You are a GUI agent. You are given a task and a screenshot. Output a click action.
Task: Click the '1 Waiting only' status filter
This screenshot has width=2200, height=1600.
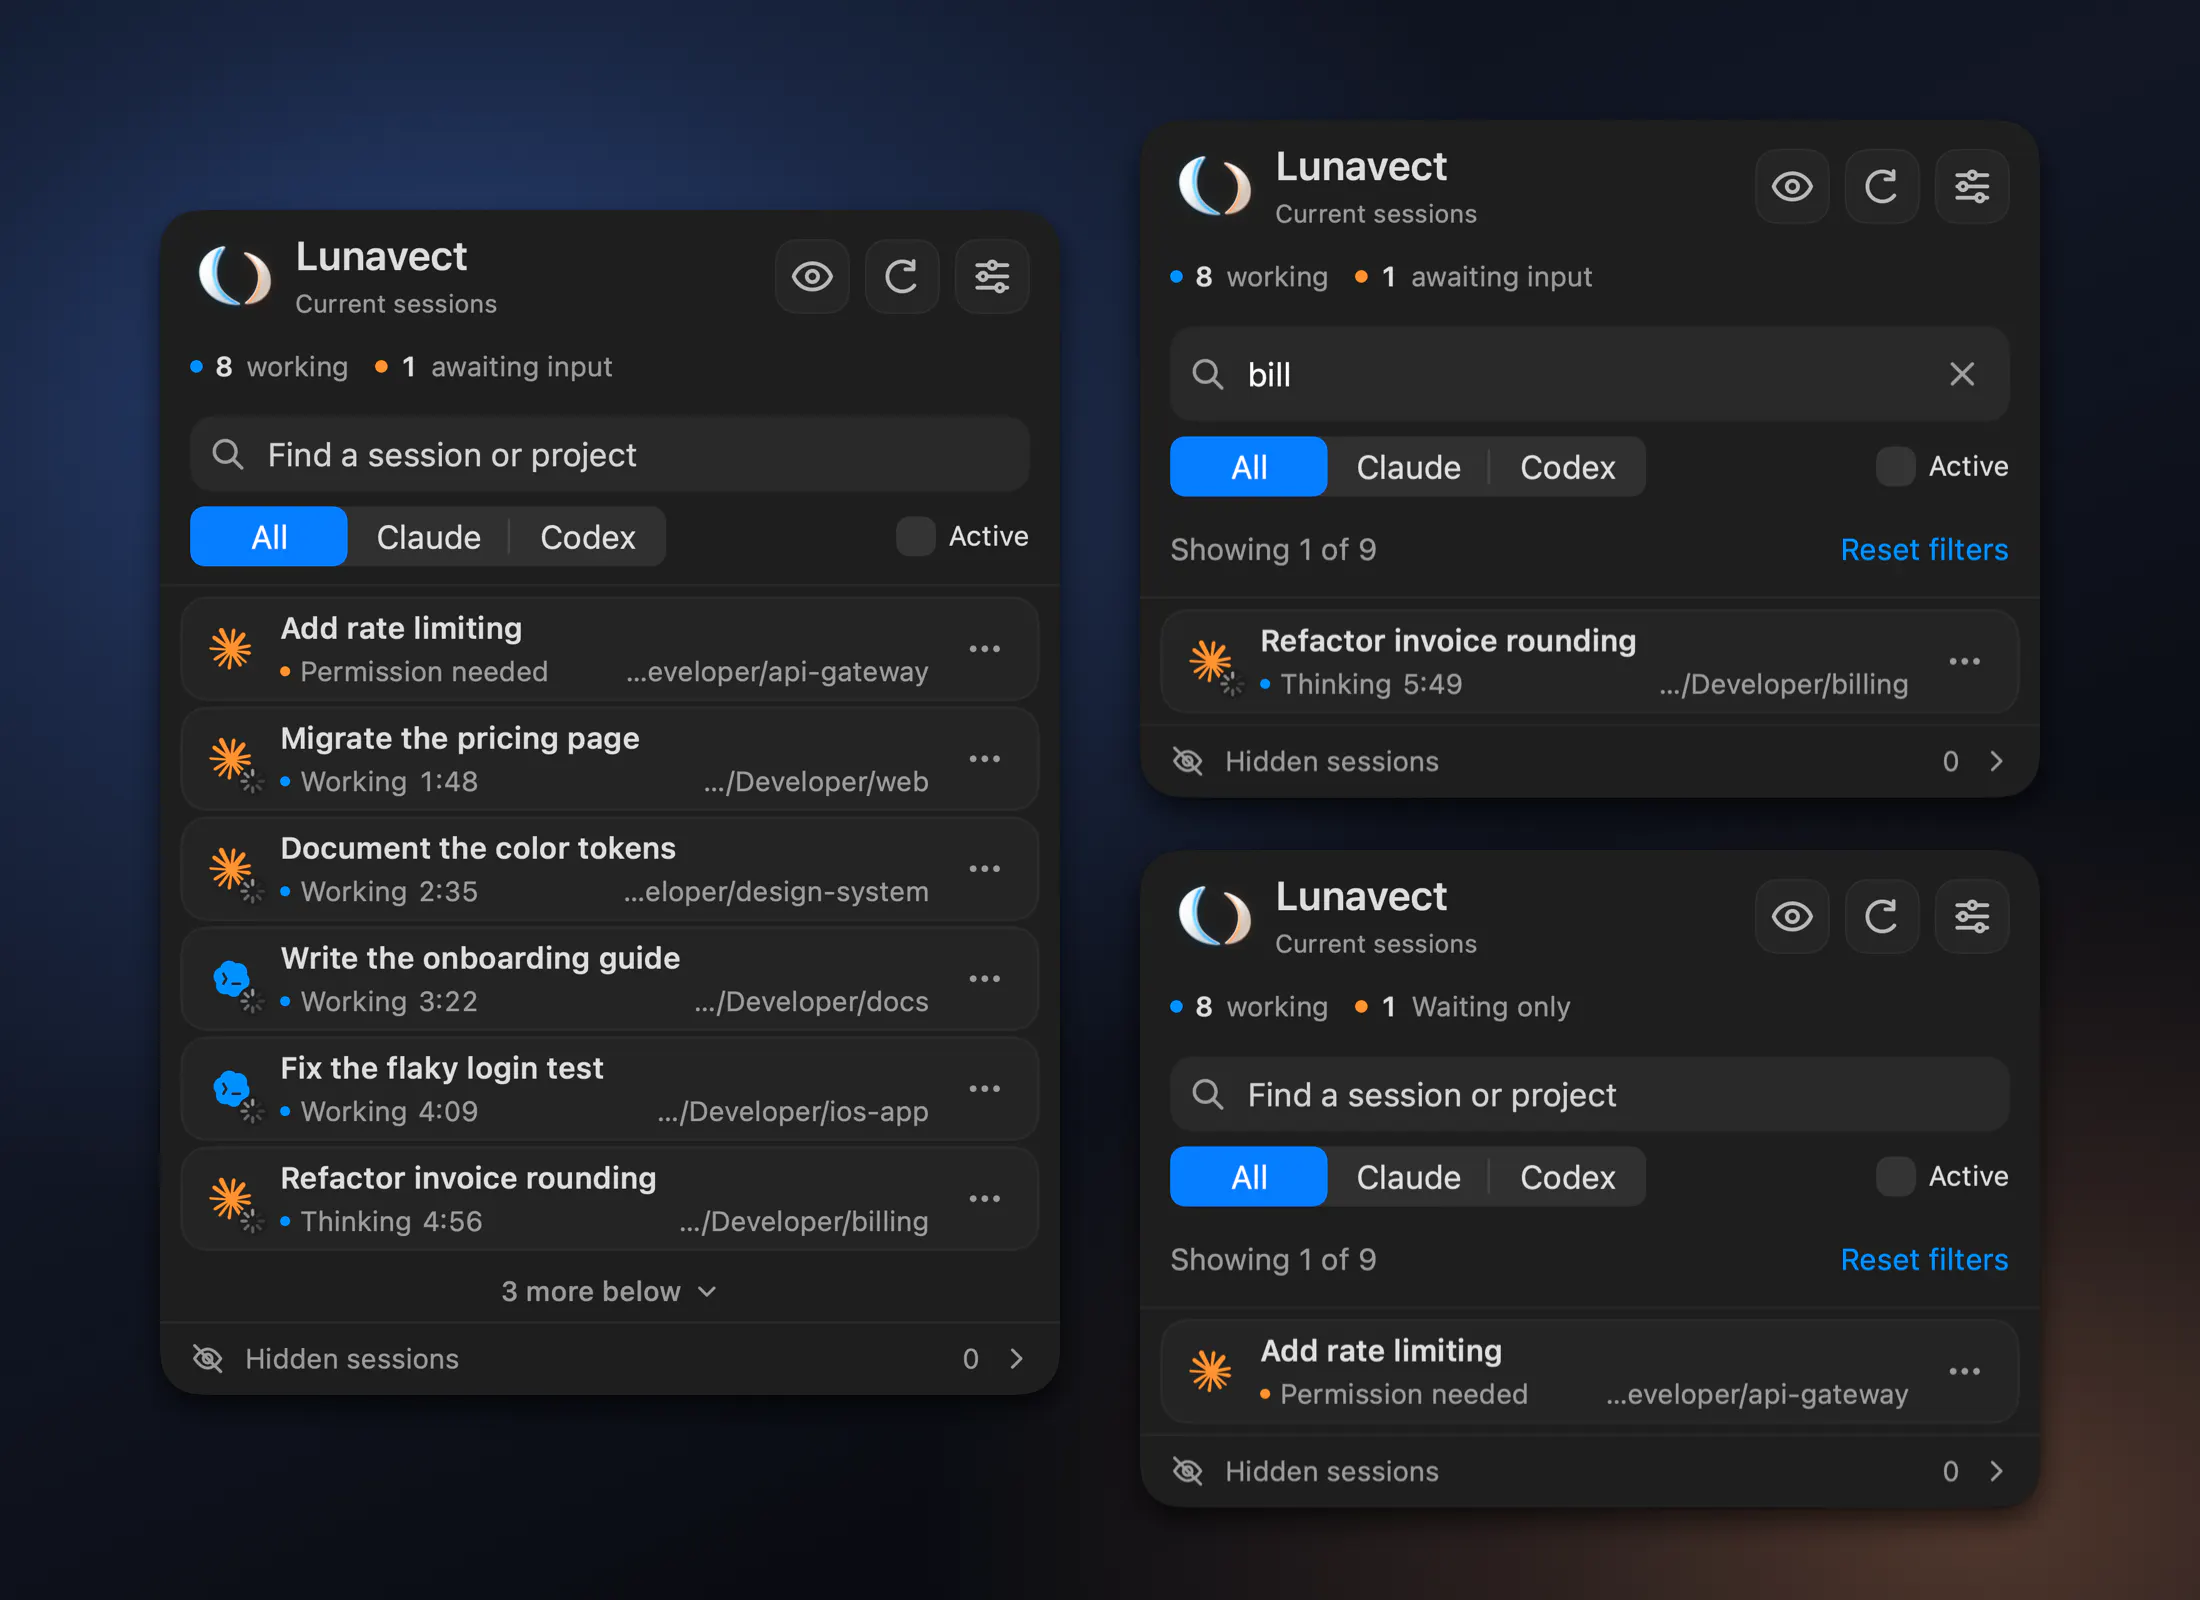click(x=1463, y=1007)
